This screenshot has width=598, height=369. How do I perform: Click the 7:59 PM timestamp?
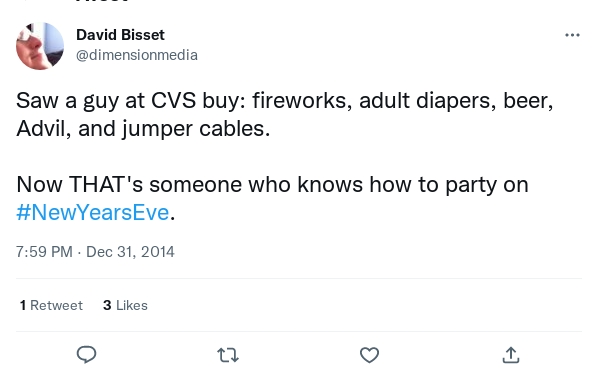coord(44,252)
